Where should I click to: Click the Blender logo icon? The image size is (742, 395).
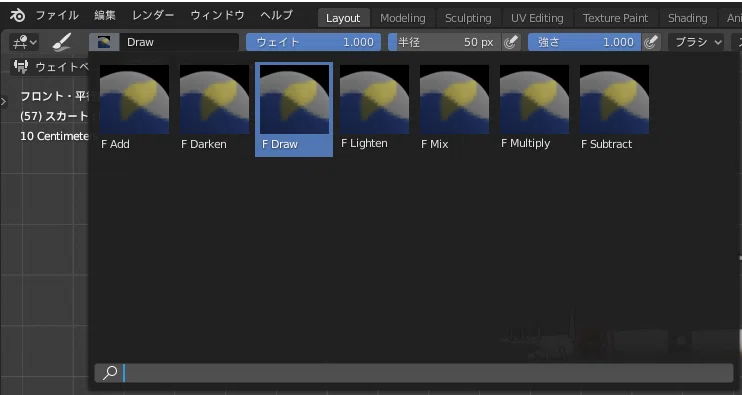18,16
